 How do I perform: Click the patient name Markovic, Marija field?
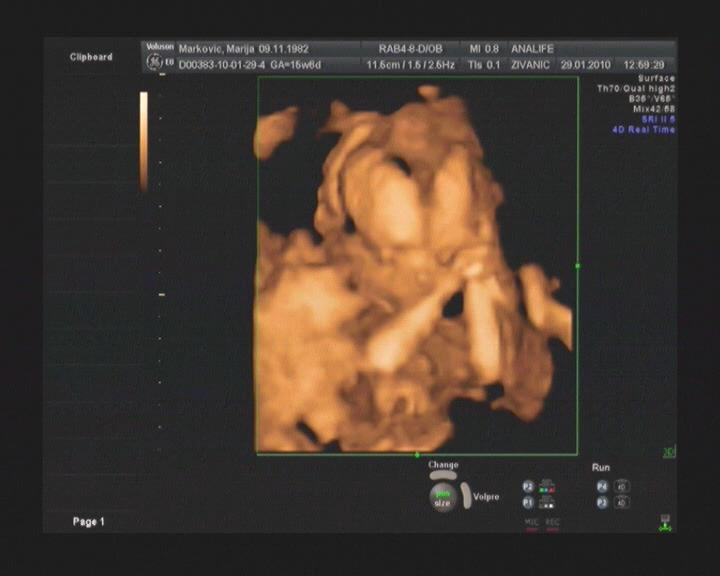(x=216, y=48)
